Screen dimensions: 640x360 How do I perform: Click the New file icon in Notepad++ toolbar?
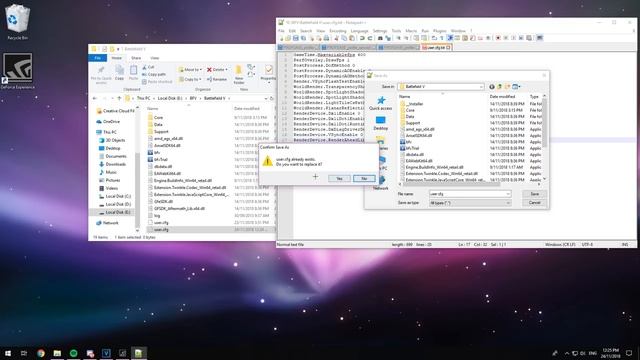281,38
